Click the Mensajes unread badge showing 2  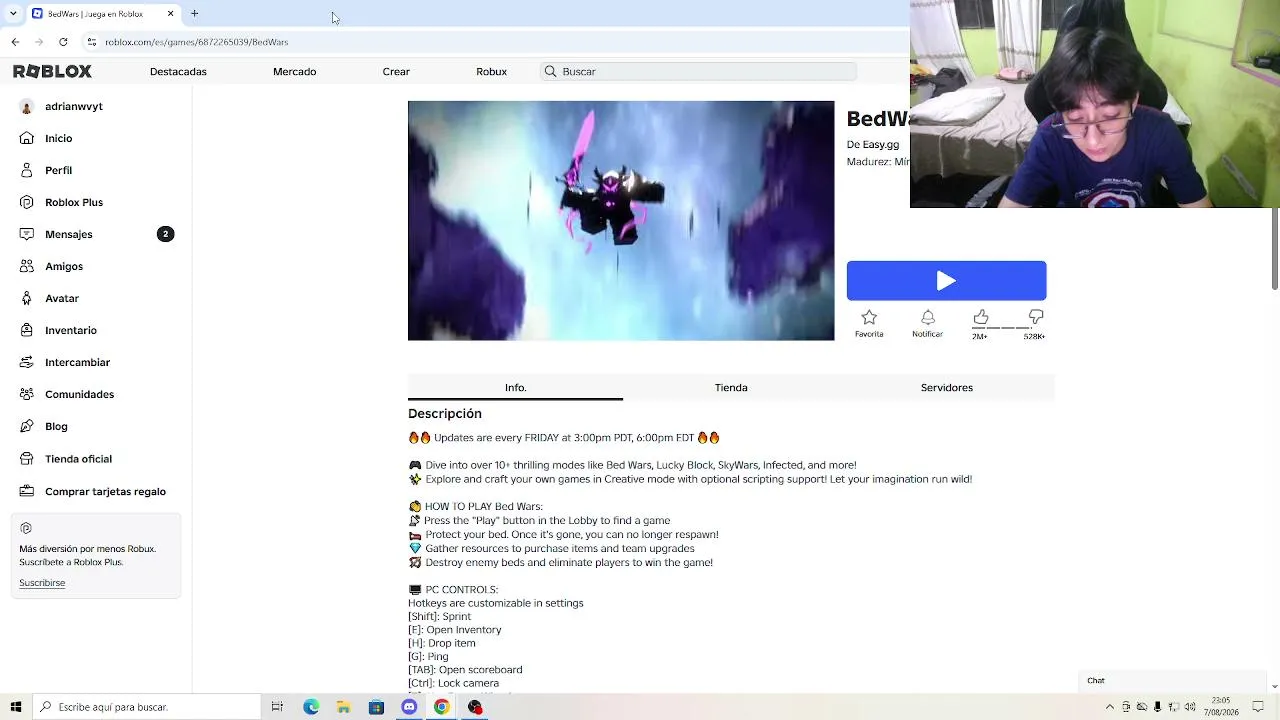(166, 234)
